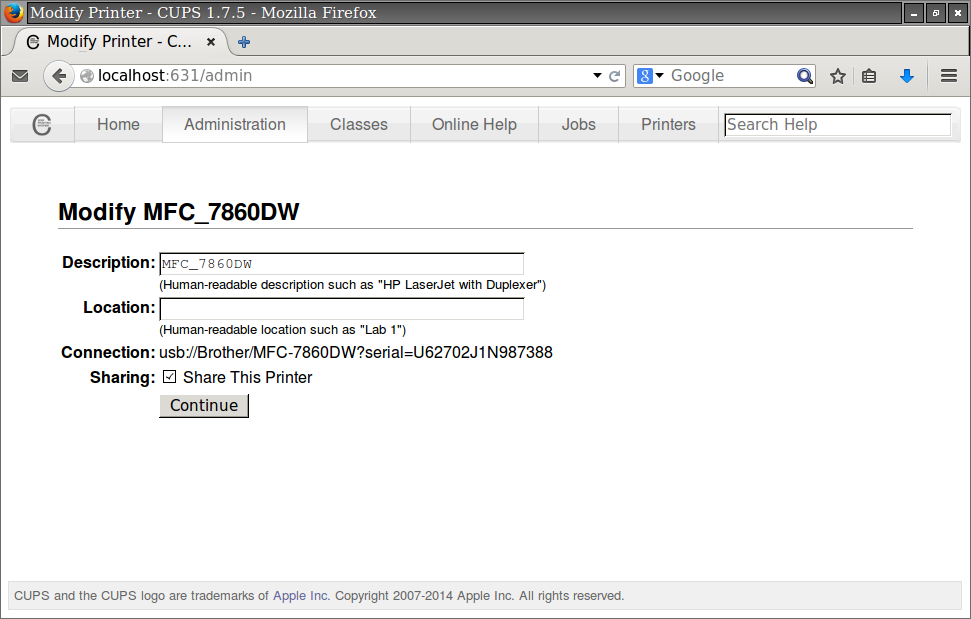This screenshot has width=971, height=619.
Task: Click the CUPS logo in the navigation bar
Action: [x=42, y=124]
